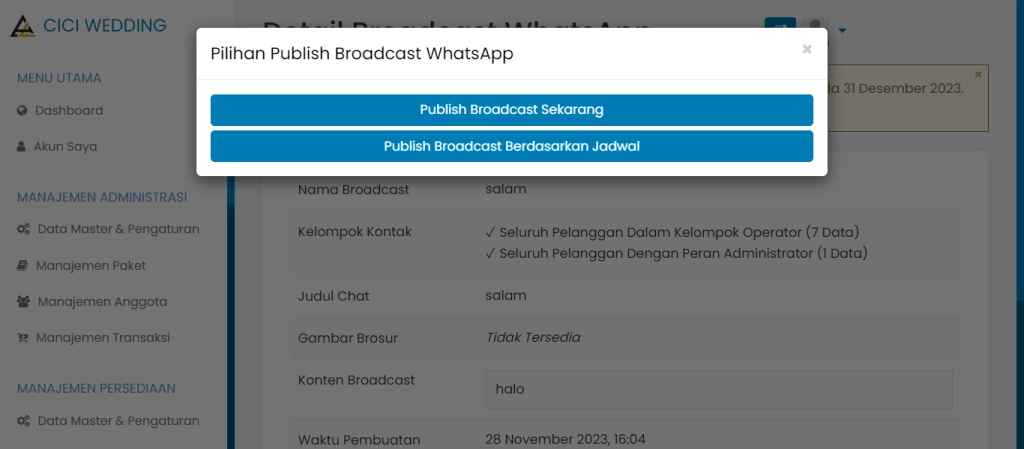This screenshot has height=449, width=1024.
Task: Click the Konten Broadcast box containing halo
Action: [x=719, y=390]
